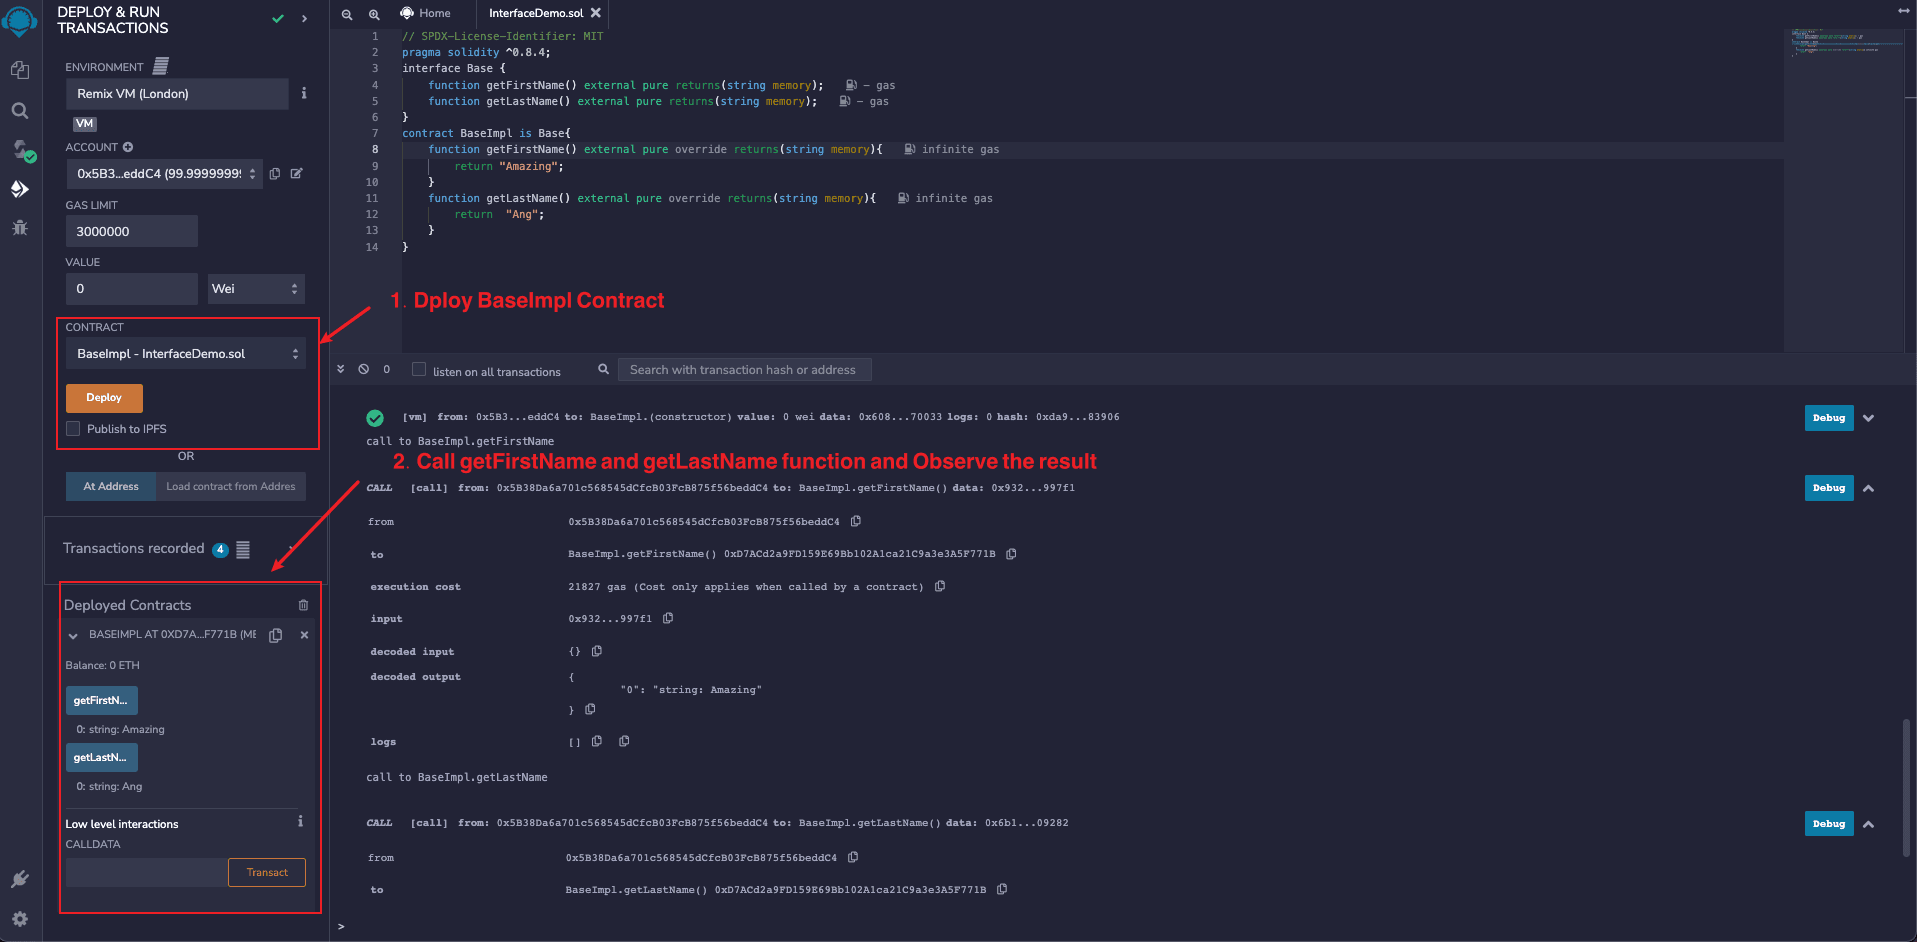Open the Debugger sidebar icon
This screenshot has width=1917, height=942.
tap(19, 228)
